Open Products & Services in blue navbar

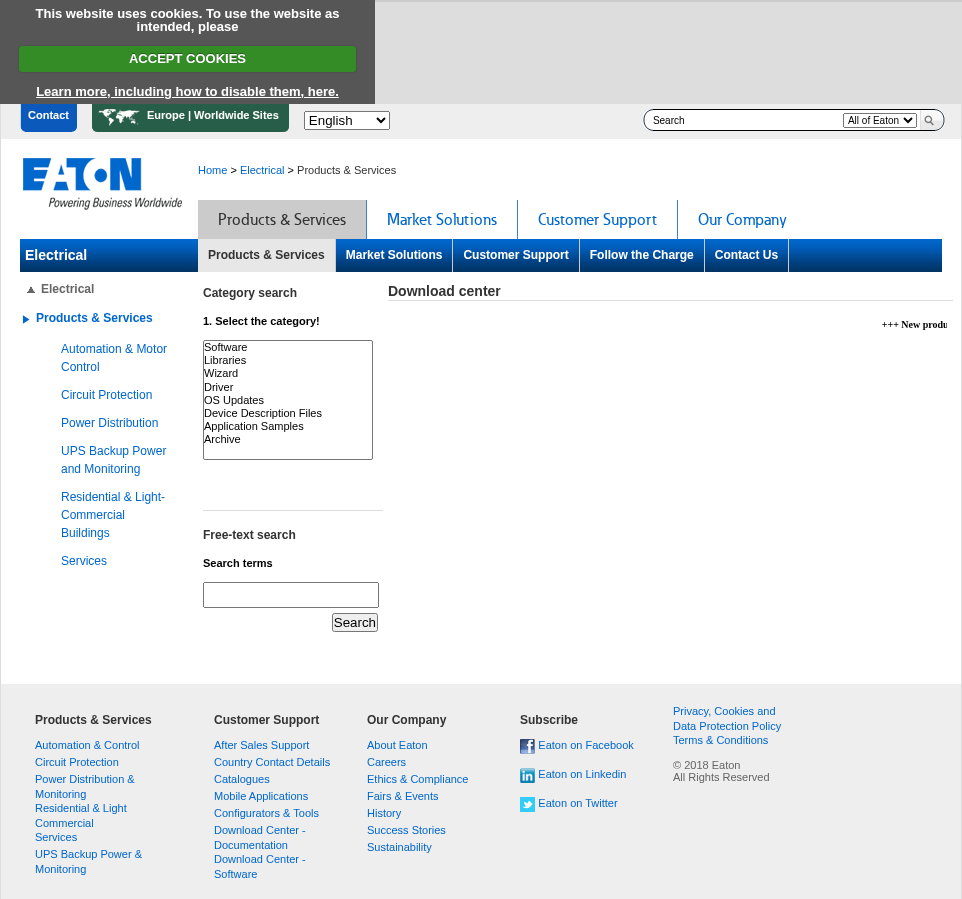[x=266, y=255]
